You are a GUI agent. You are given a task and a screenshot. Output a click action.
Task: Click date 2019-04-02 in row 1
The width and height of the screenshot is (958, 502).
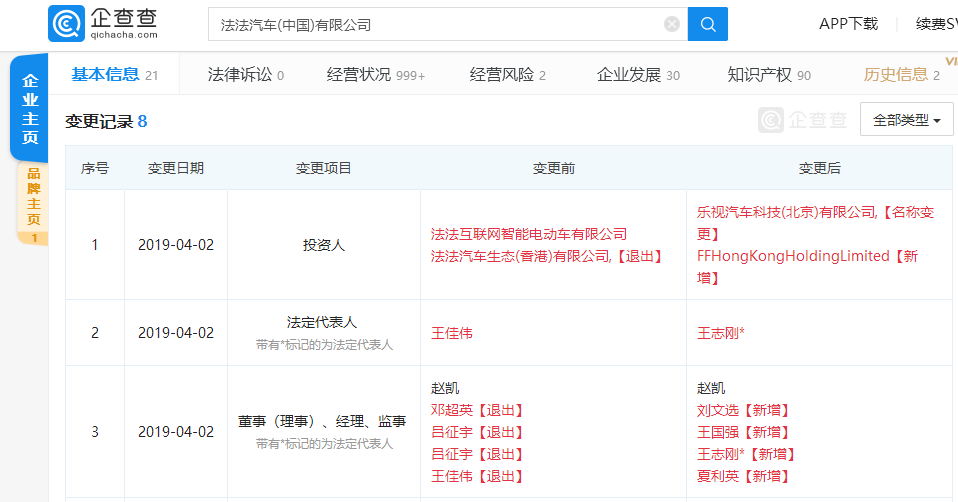pyautogui.click(x=176, y=245)
